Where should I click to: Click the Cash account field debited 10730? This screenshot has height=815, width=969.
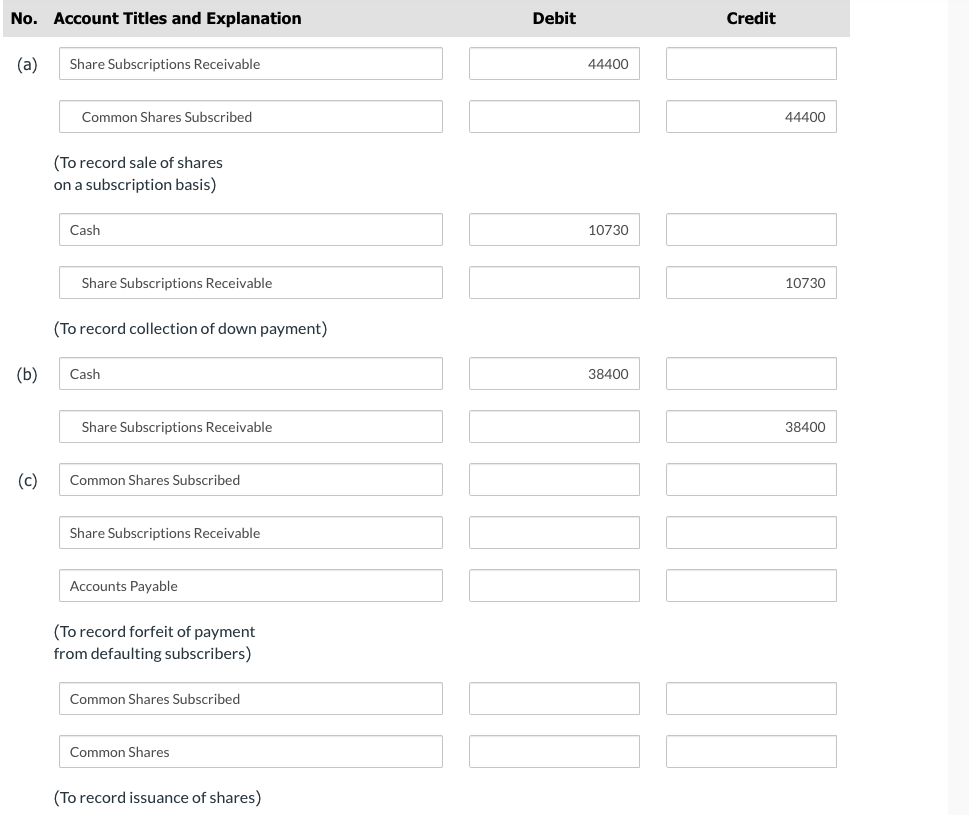[x=251, y=230]
